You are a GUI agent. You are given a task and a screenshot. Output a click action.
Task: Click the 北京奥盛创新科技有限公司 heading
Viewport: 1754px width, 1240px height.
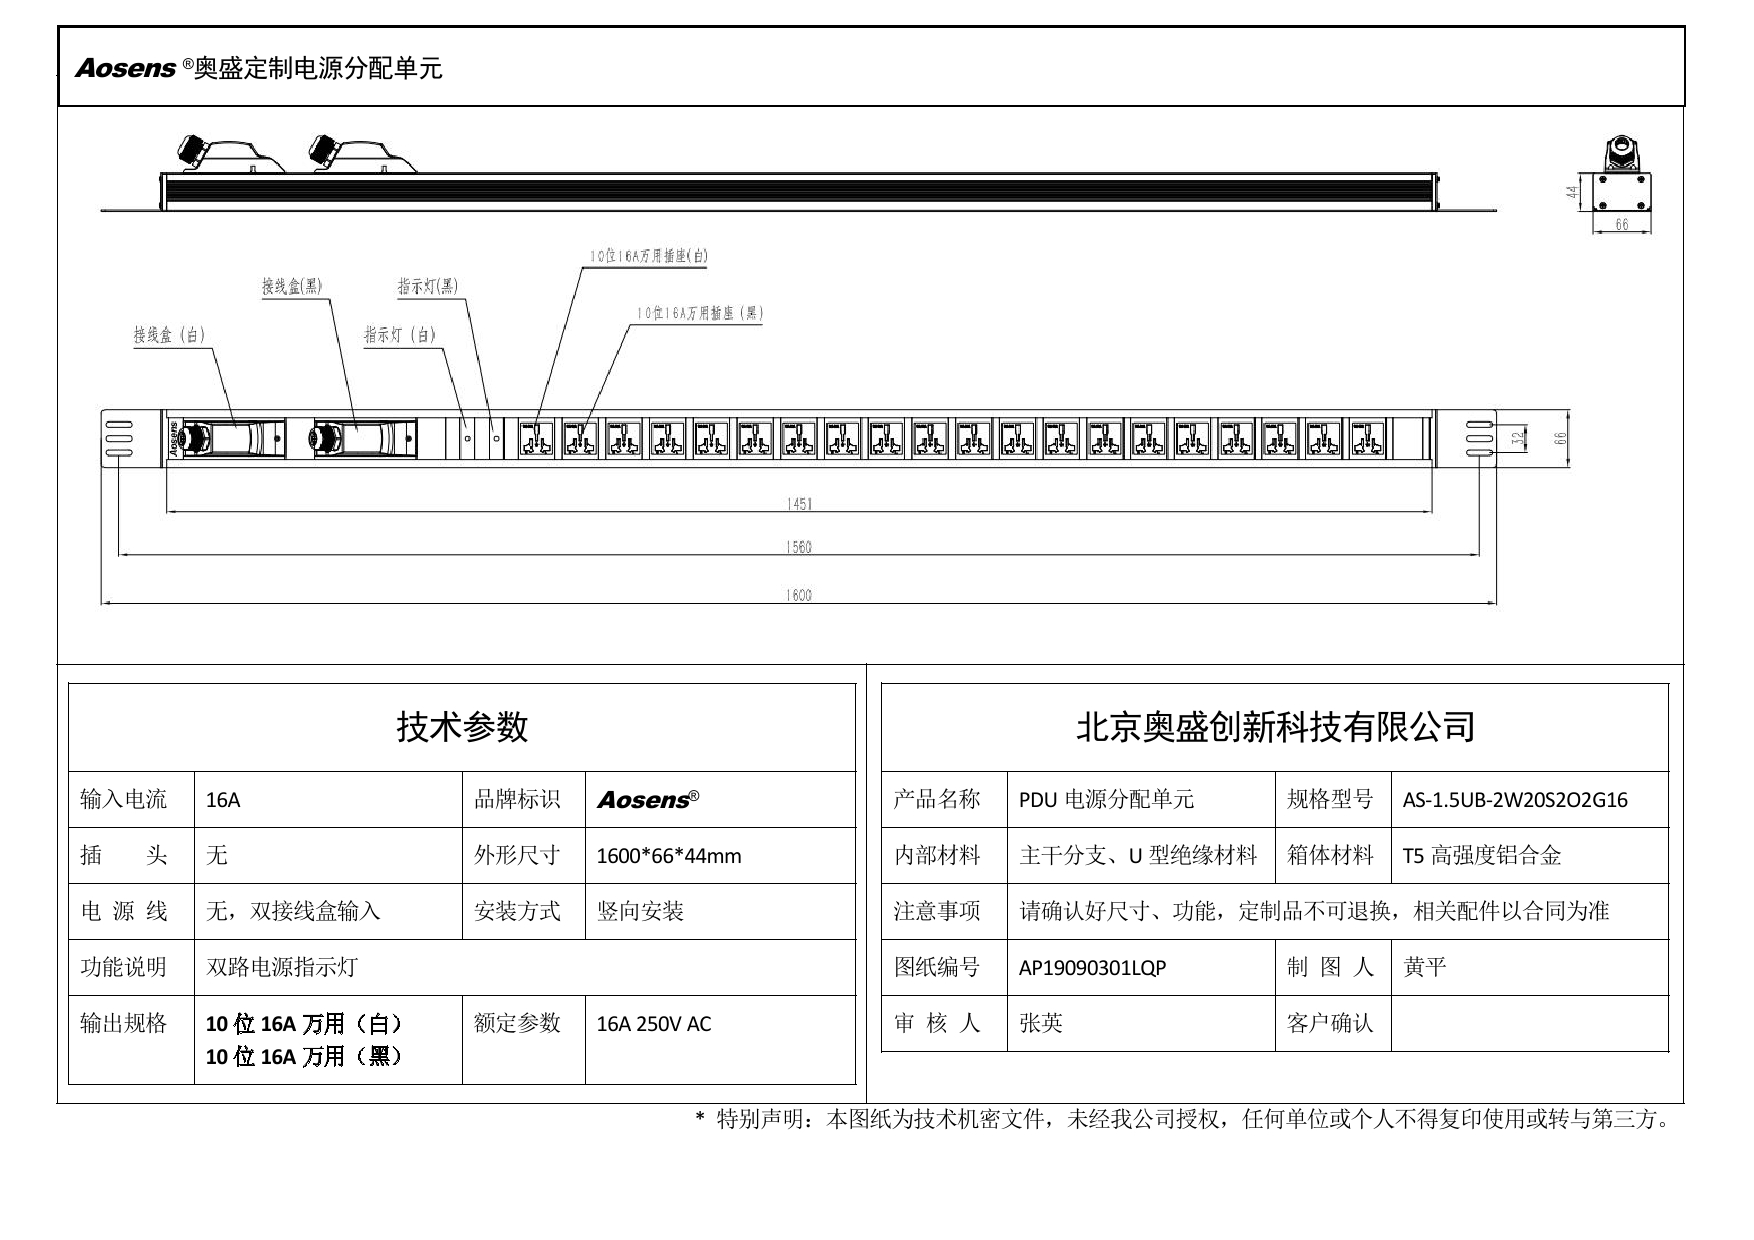pyautogui.click(x=1275, y=727)
